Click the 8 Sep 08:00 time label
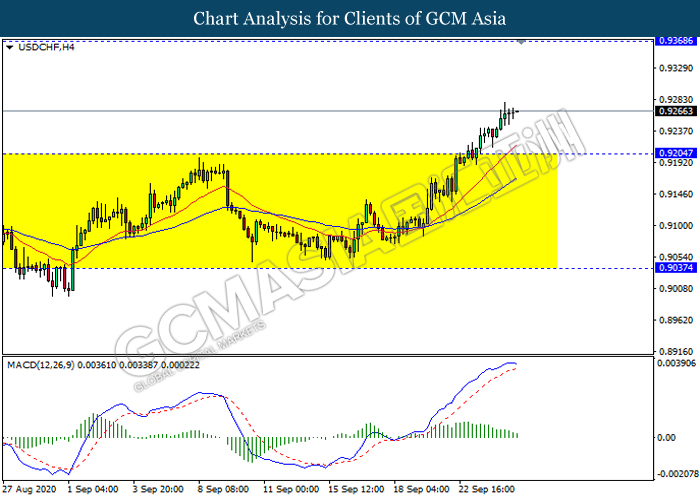This screenshot has height=500, width=700. [x=223, y=489]
